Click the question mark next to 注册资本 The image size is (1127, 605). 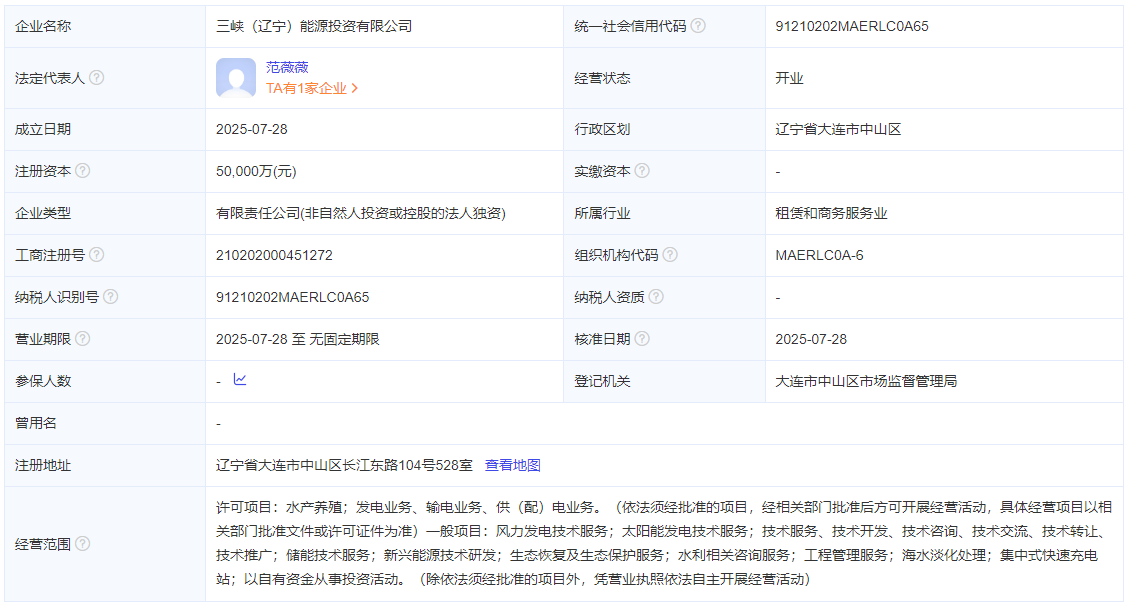click(83, 171)
